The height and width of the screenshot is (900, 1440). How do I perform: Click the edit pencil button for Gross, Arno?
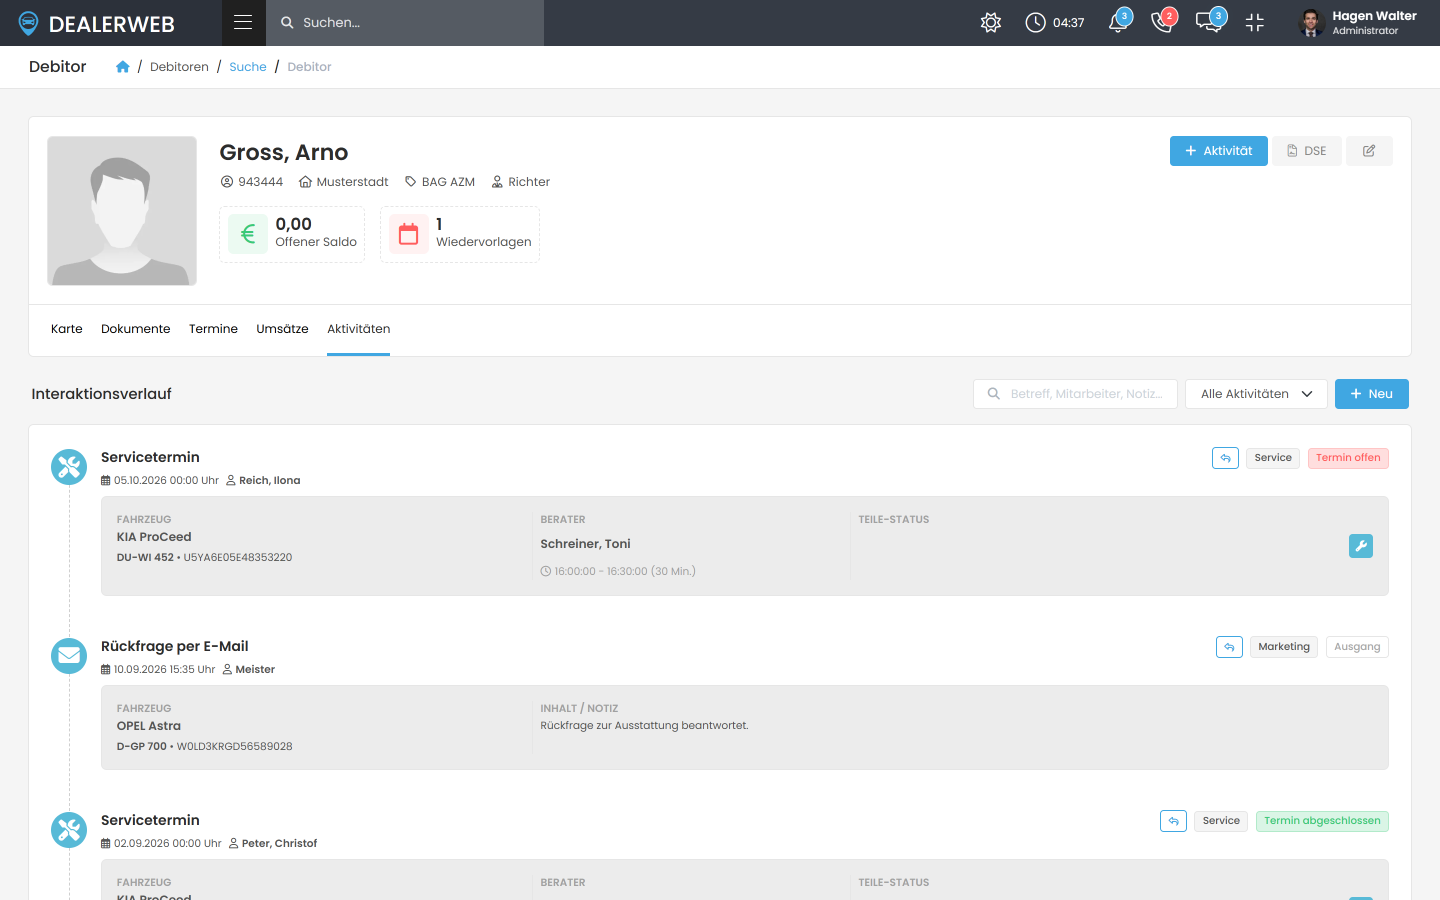[1369, 151]
